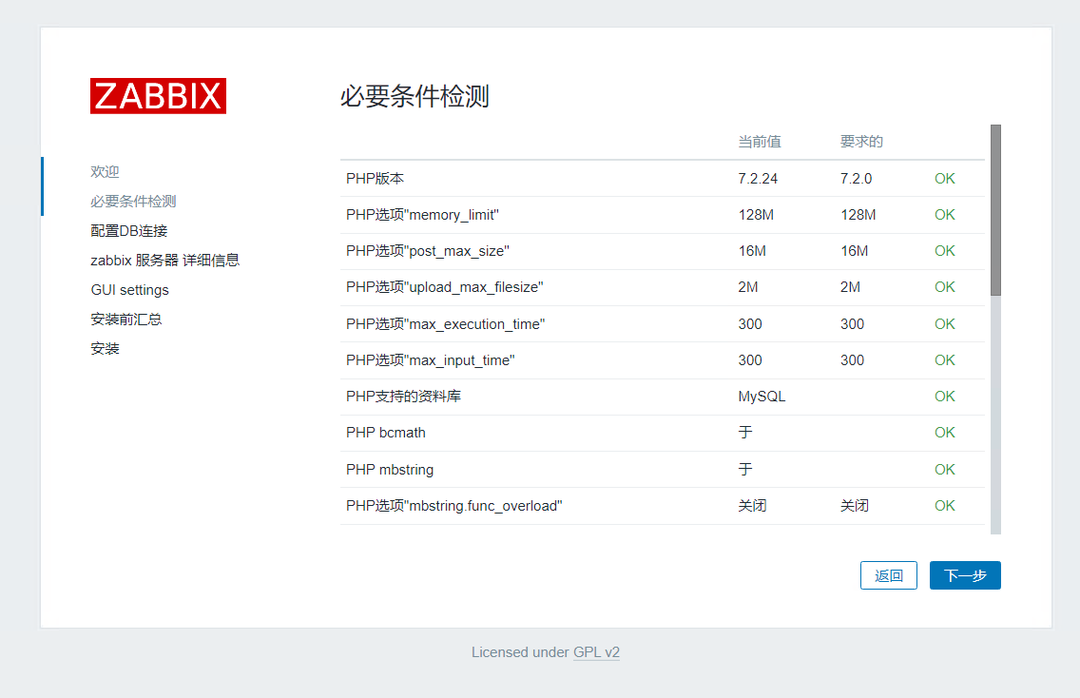Click OK status for upload_max_filesize row
This screenshot has height=698, width=1080.
[944, 287]
